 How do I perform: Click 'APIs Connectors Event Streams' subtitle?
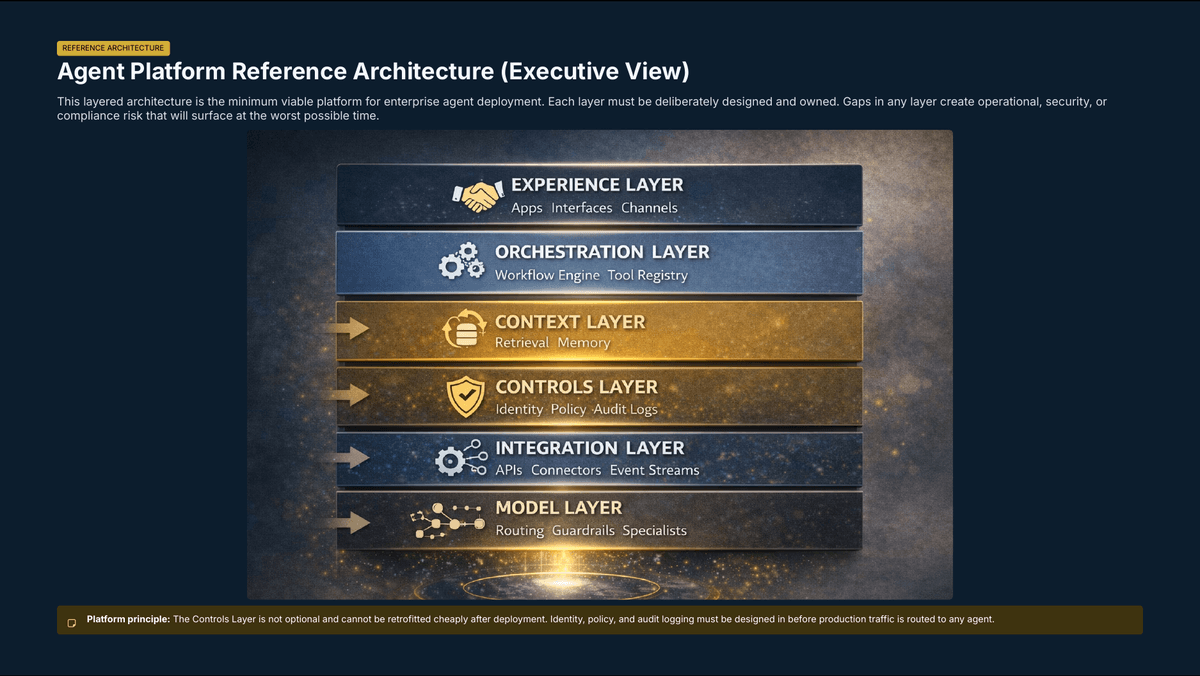coord(597,470)
